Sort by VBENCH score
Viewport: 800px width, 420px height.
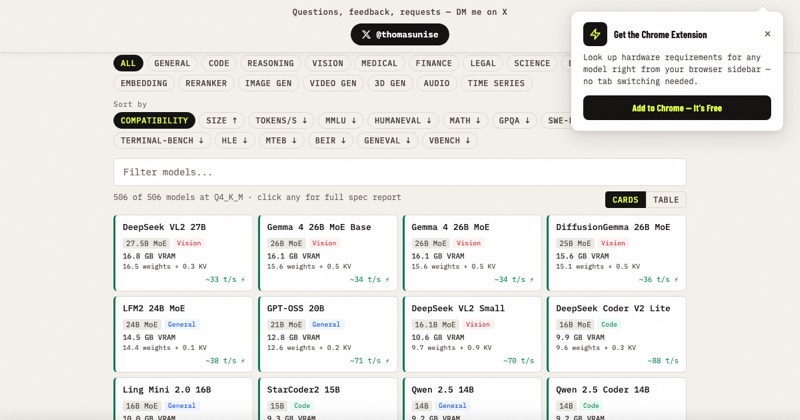449,140
